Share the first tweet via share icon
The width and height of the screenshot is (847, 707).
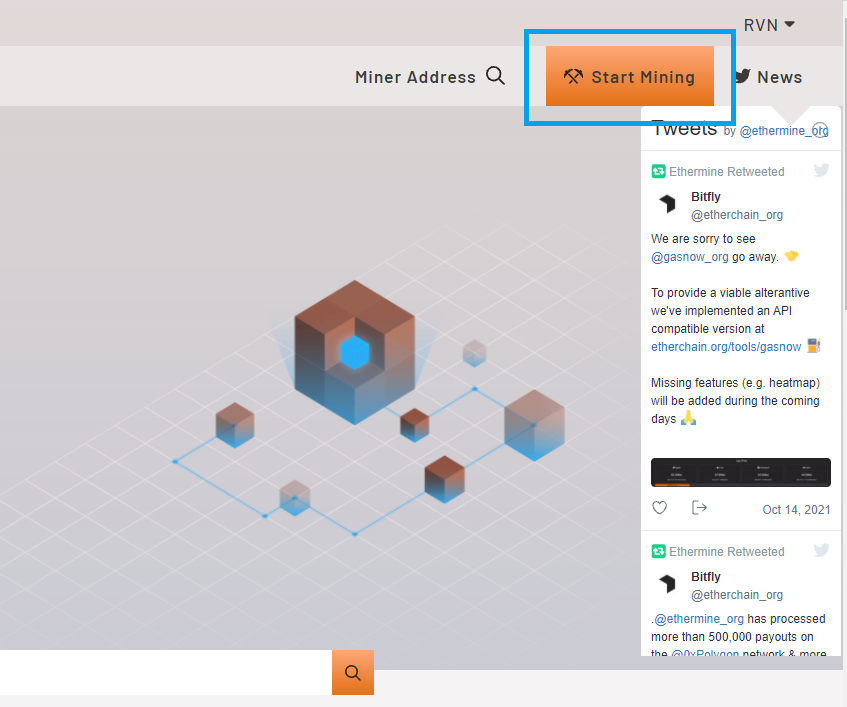point(699,508)
